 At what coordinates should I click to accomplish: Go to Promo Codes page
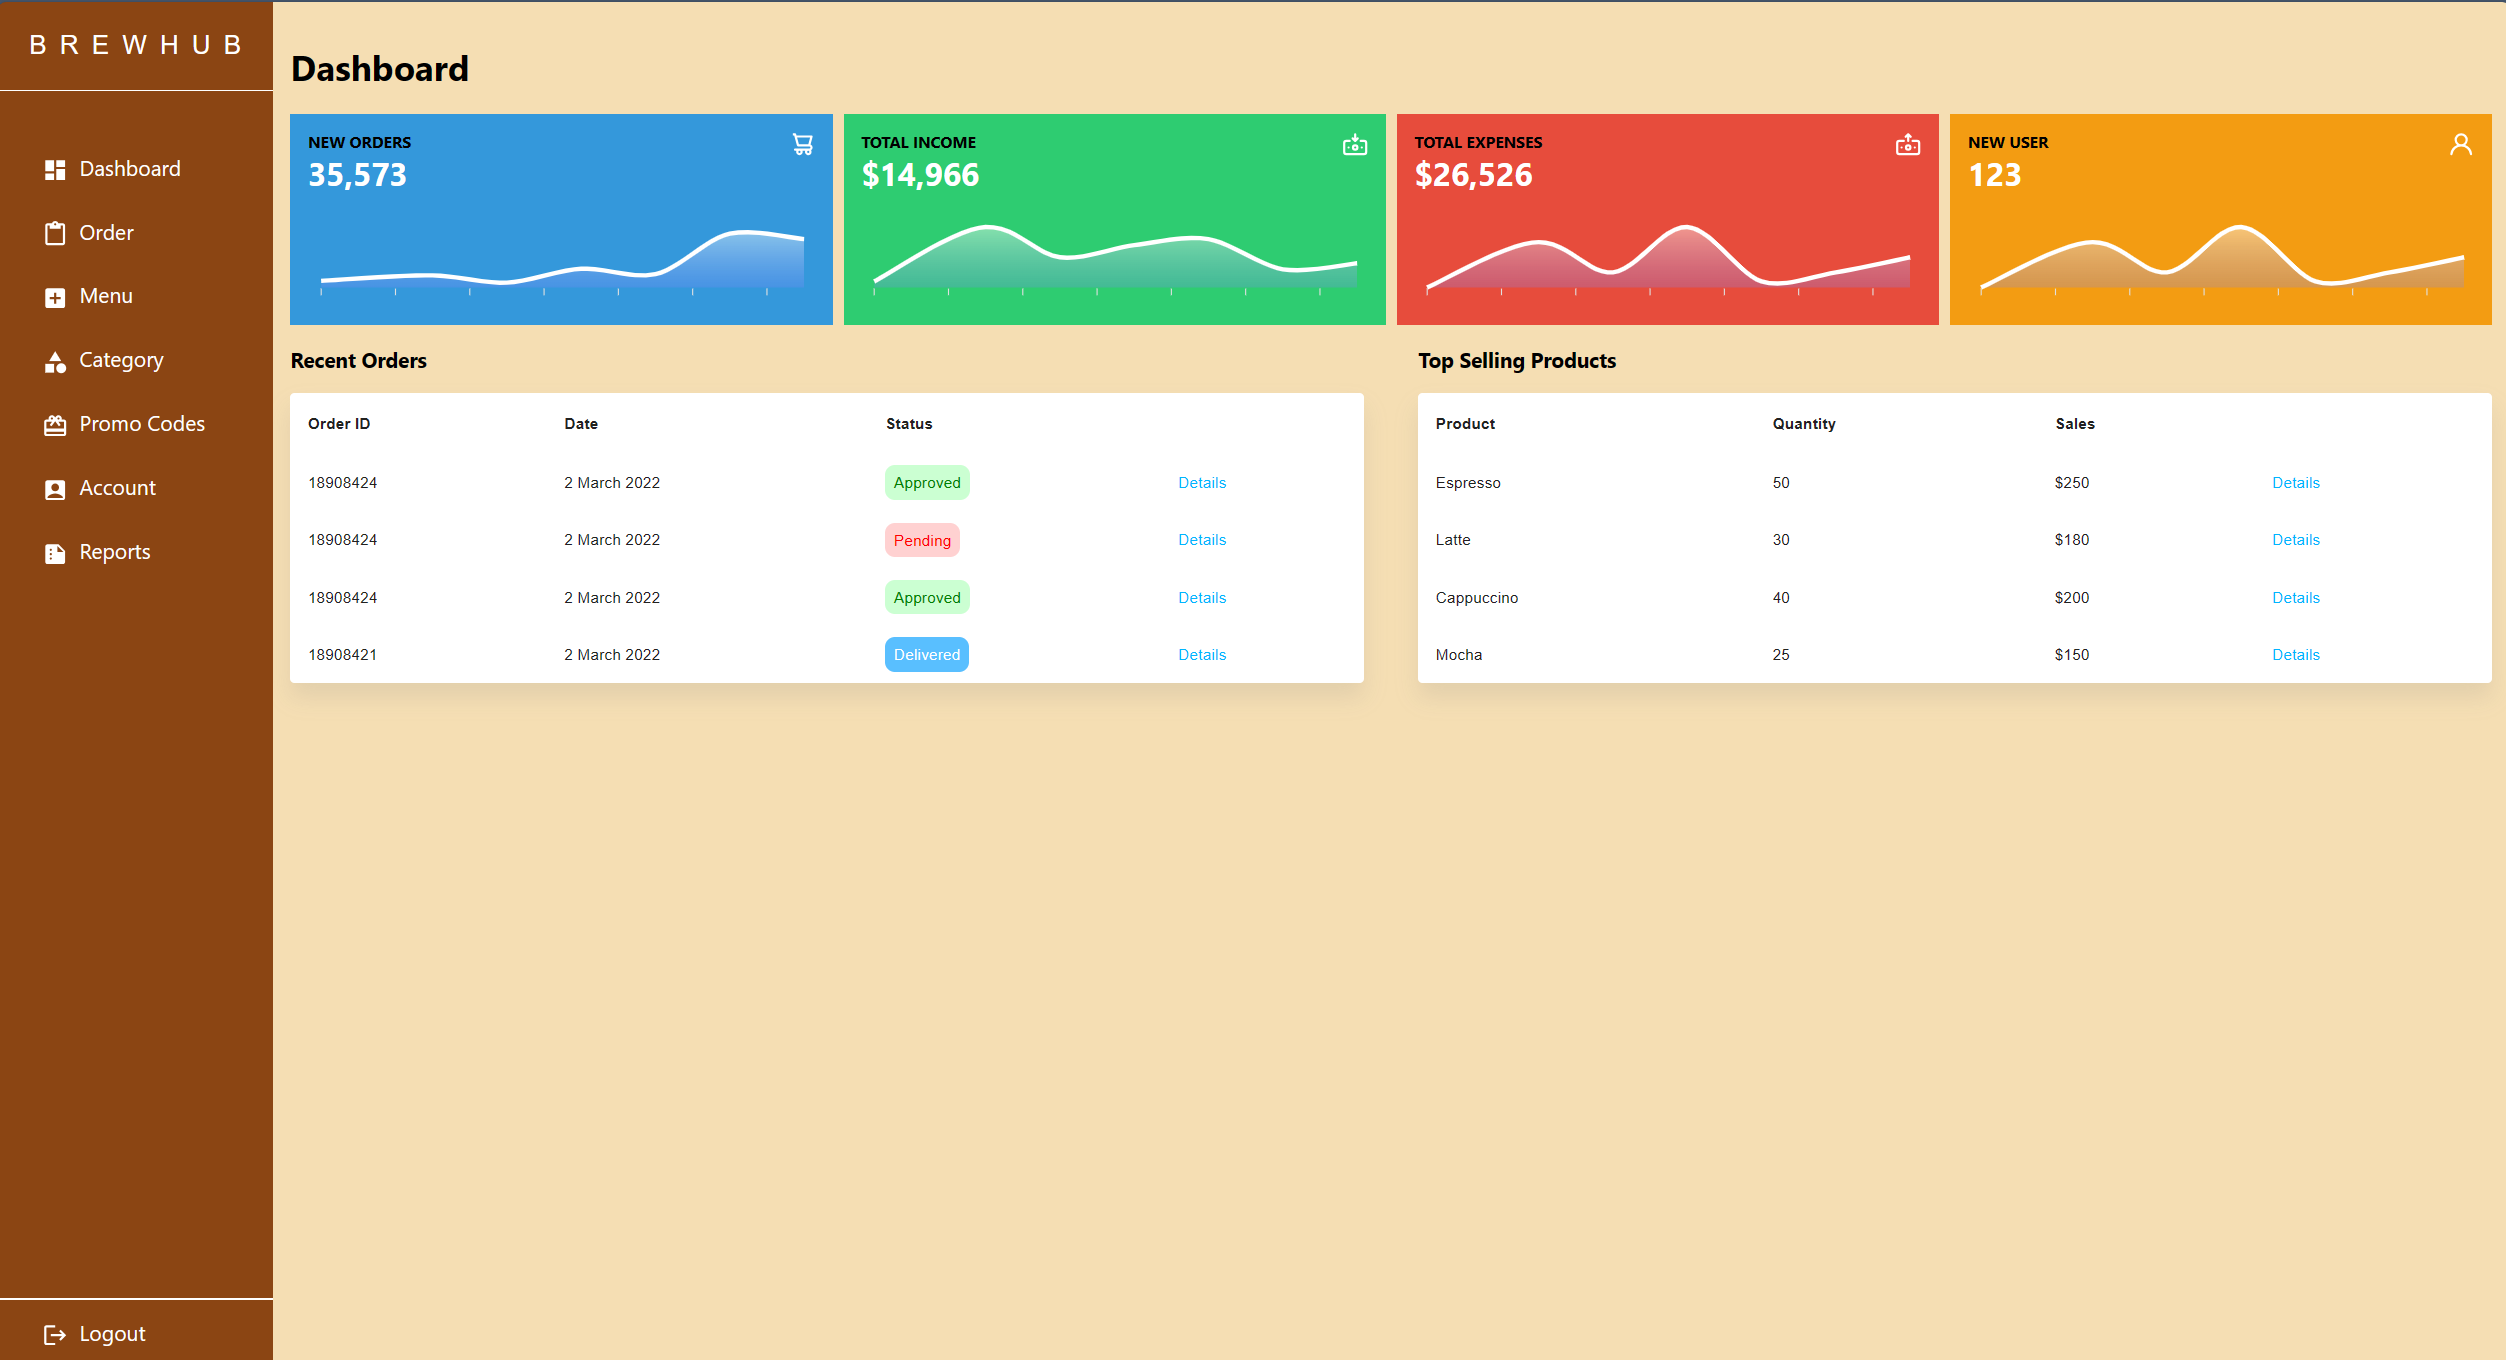[141, 424]
